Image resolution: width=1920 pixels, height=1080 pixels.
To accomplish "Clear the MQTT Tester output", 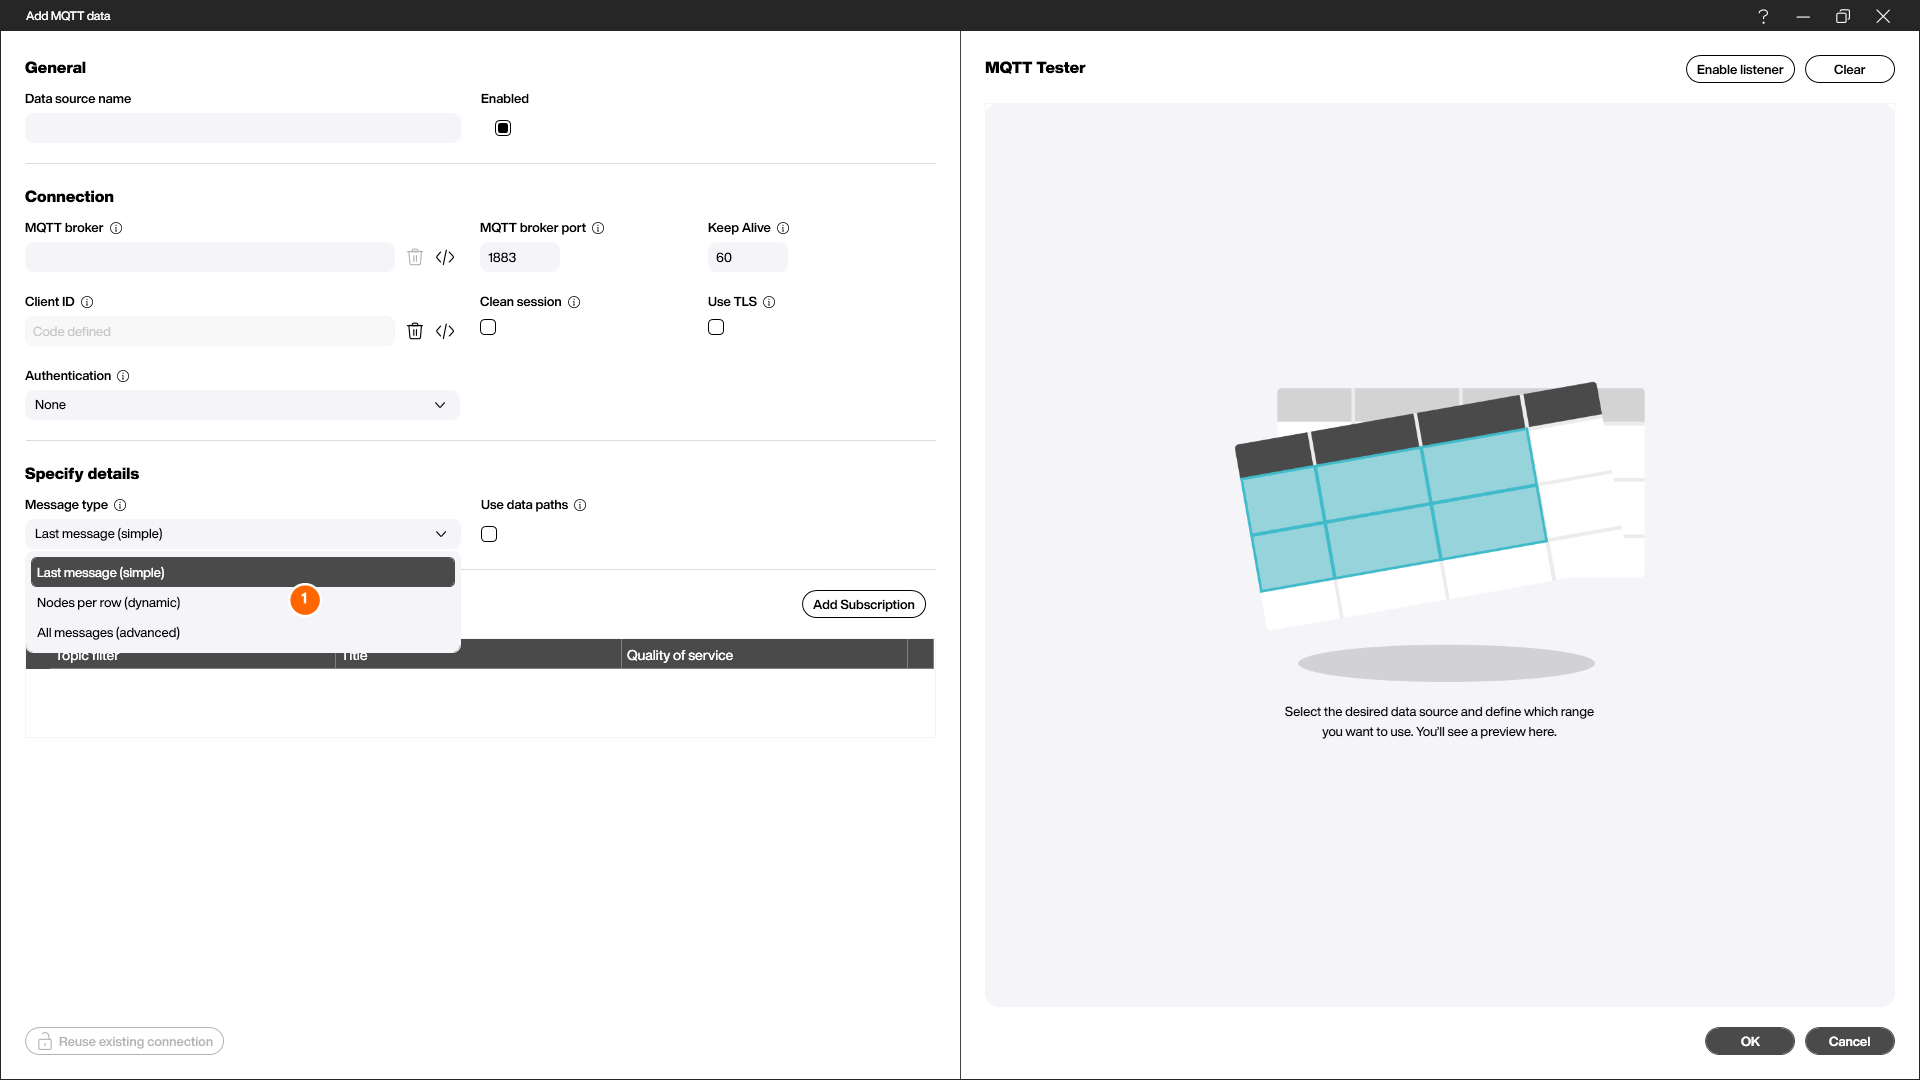I will click(x=1849, y=69).
